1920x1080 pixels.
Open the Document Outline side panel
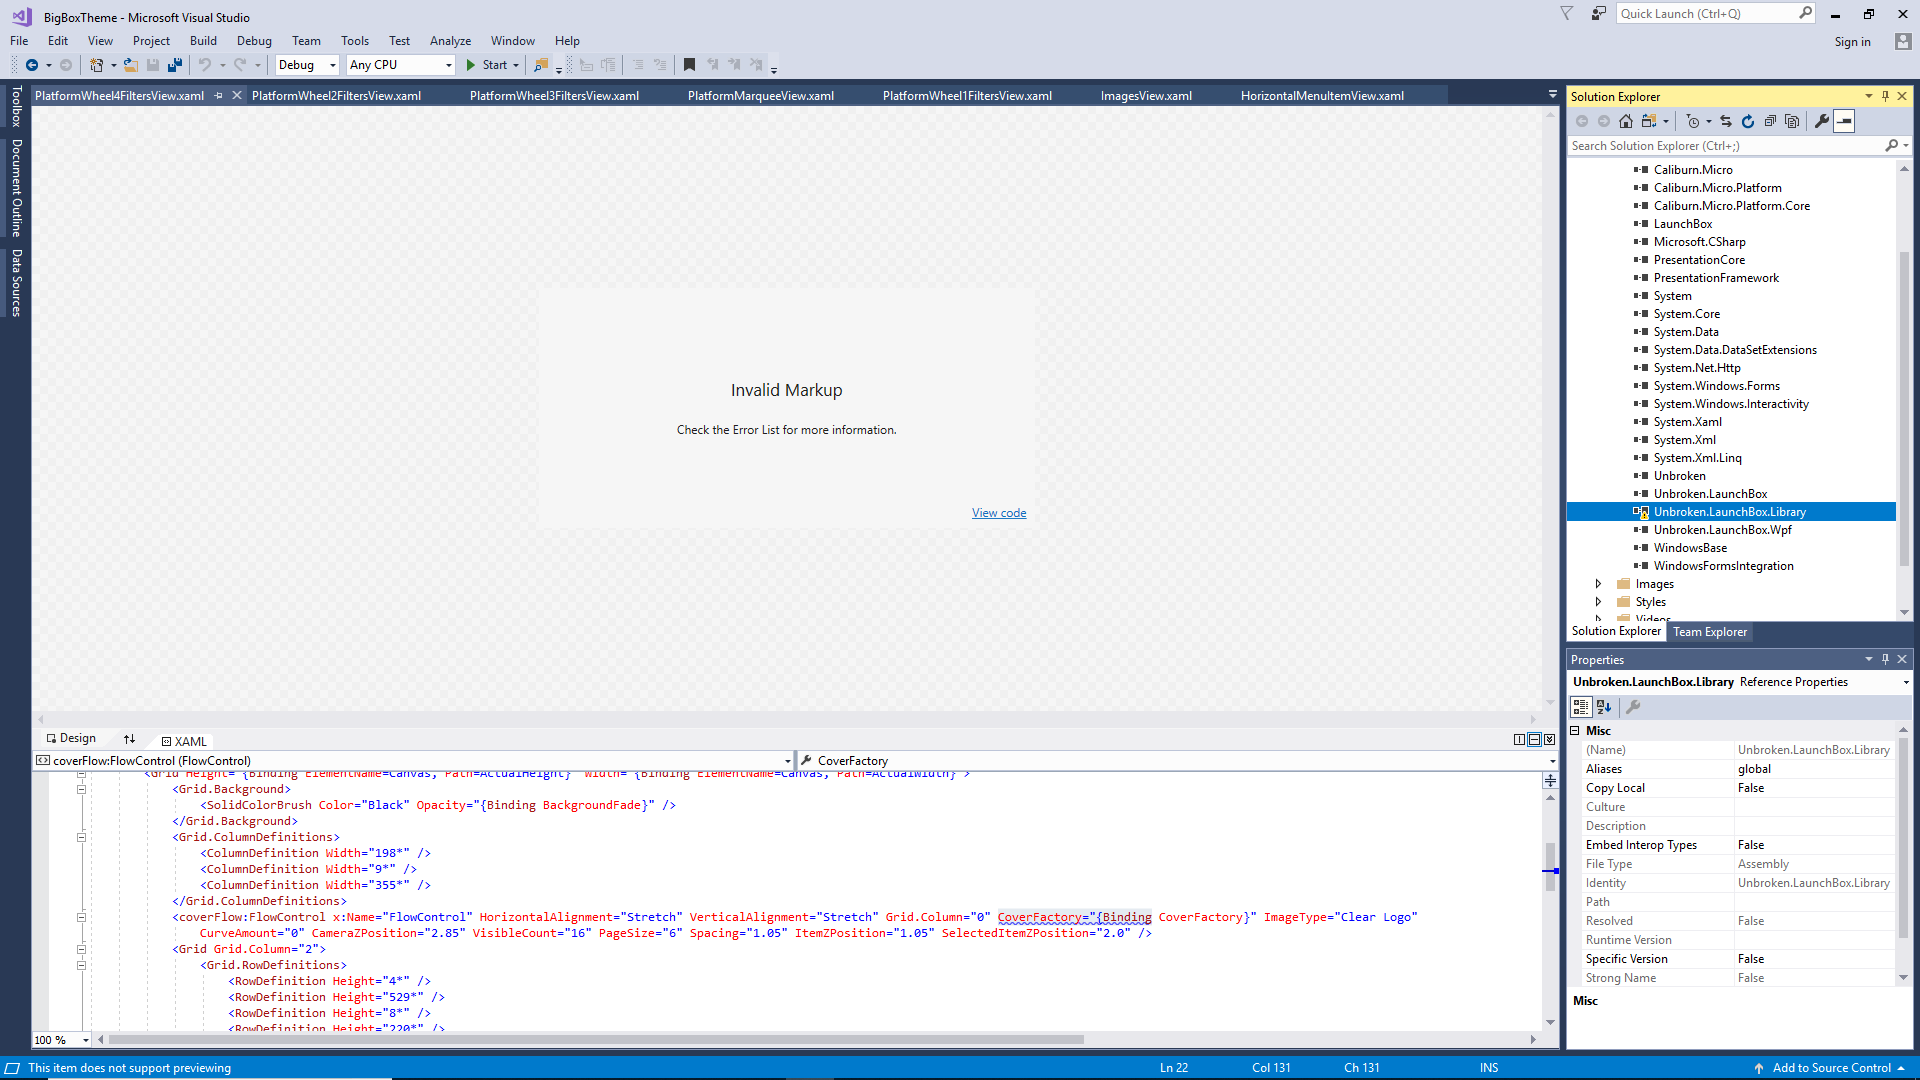(x=16, y=188)
